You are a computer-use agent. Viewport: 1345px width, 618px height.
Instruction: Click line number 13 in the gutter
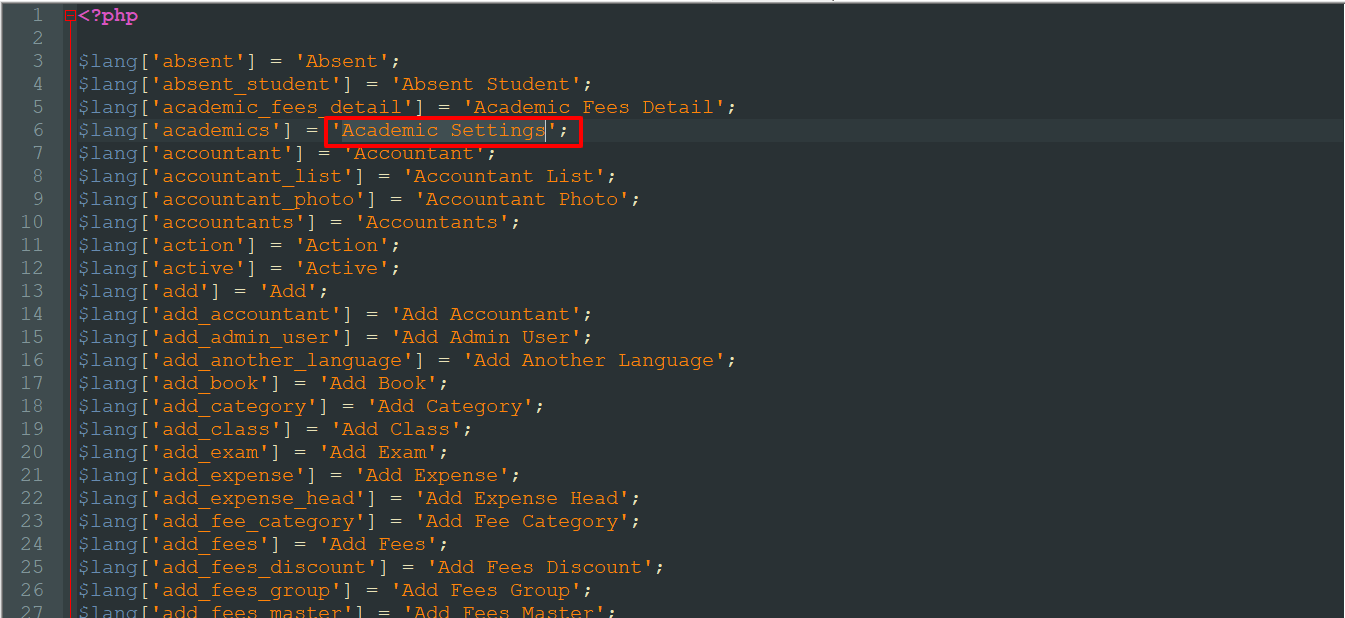click(x=32, y=291)
